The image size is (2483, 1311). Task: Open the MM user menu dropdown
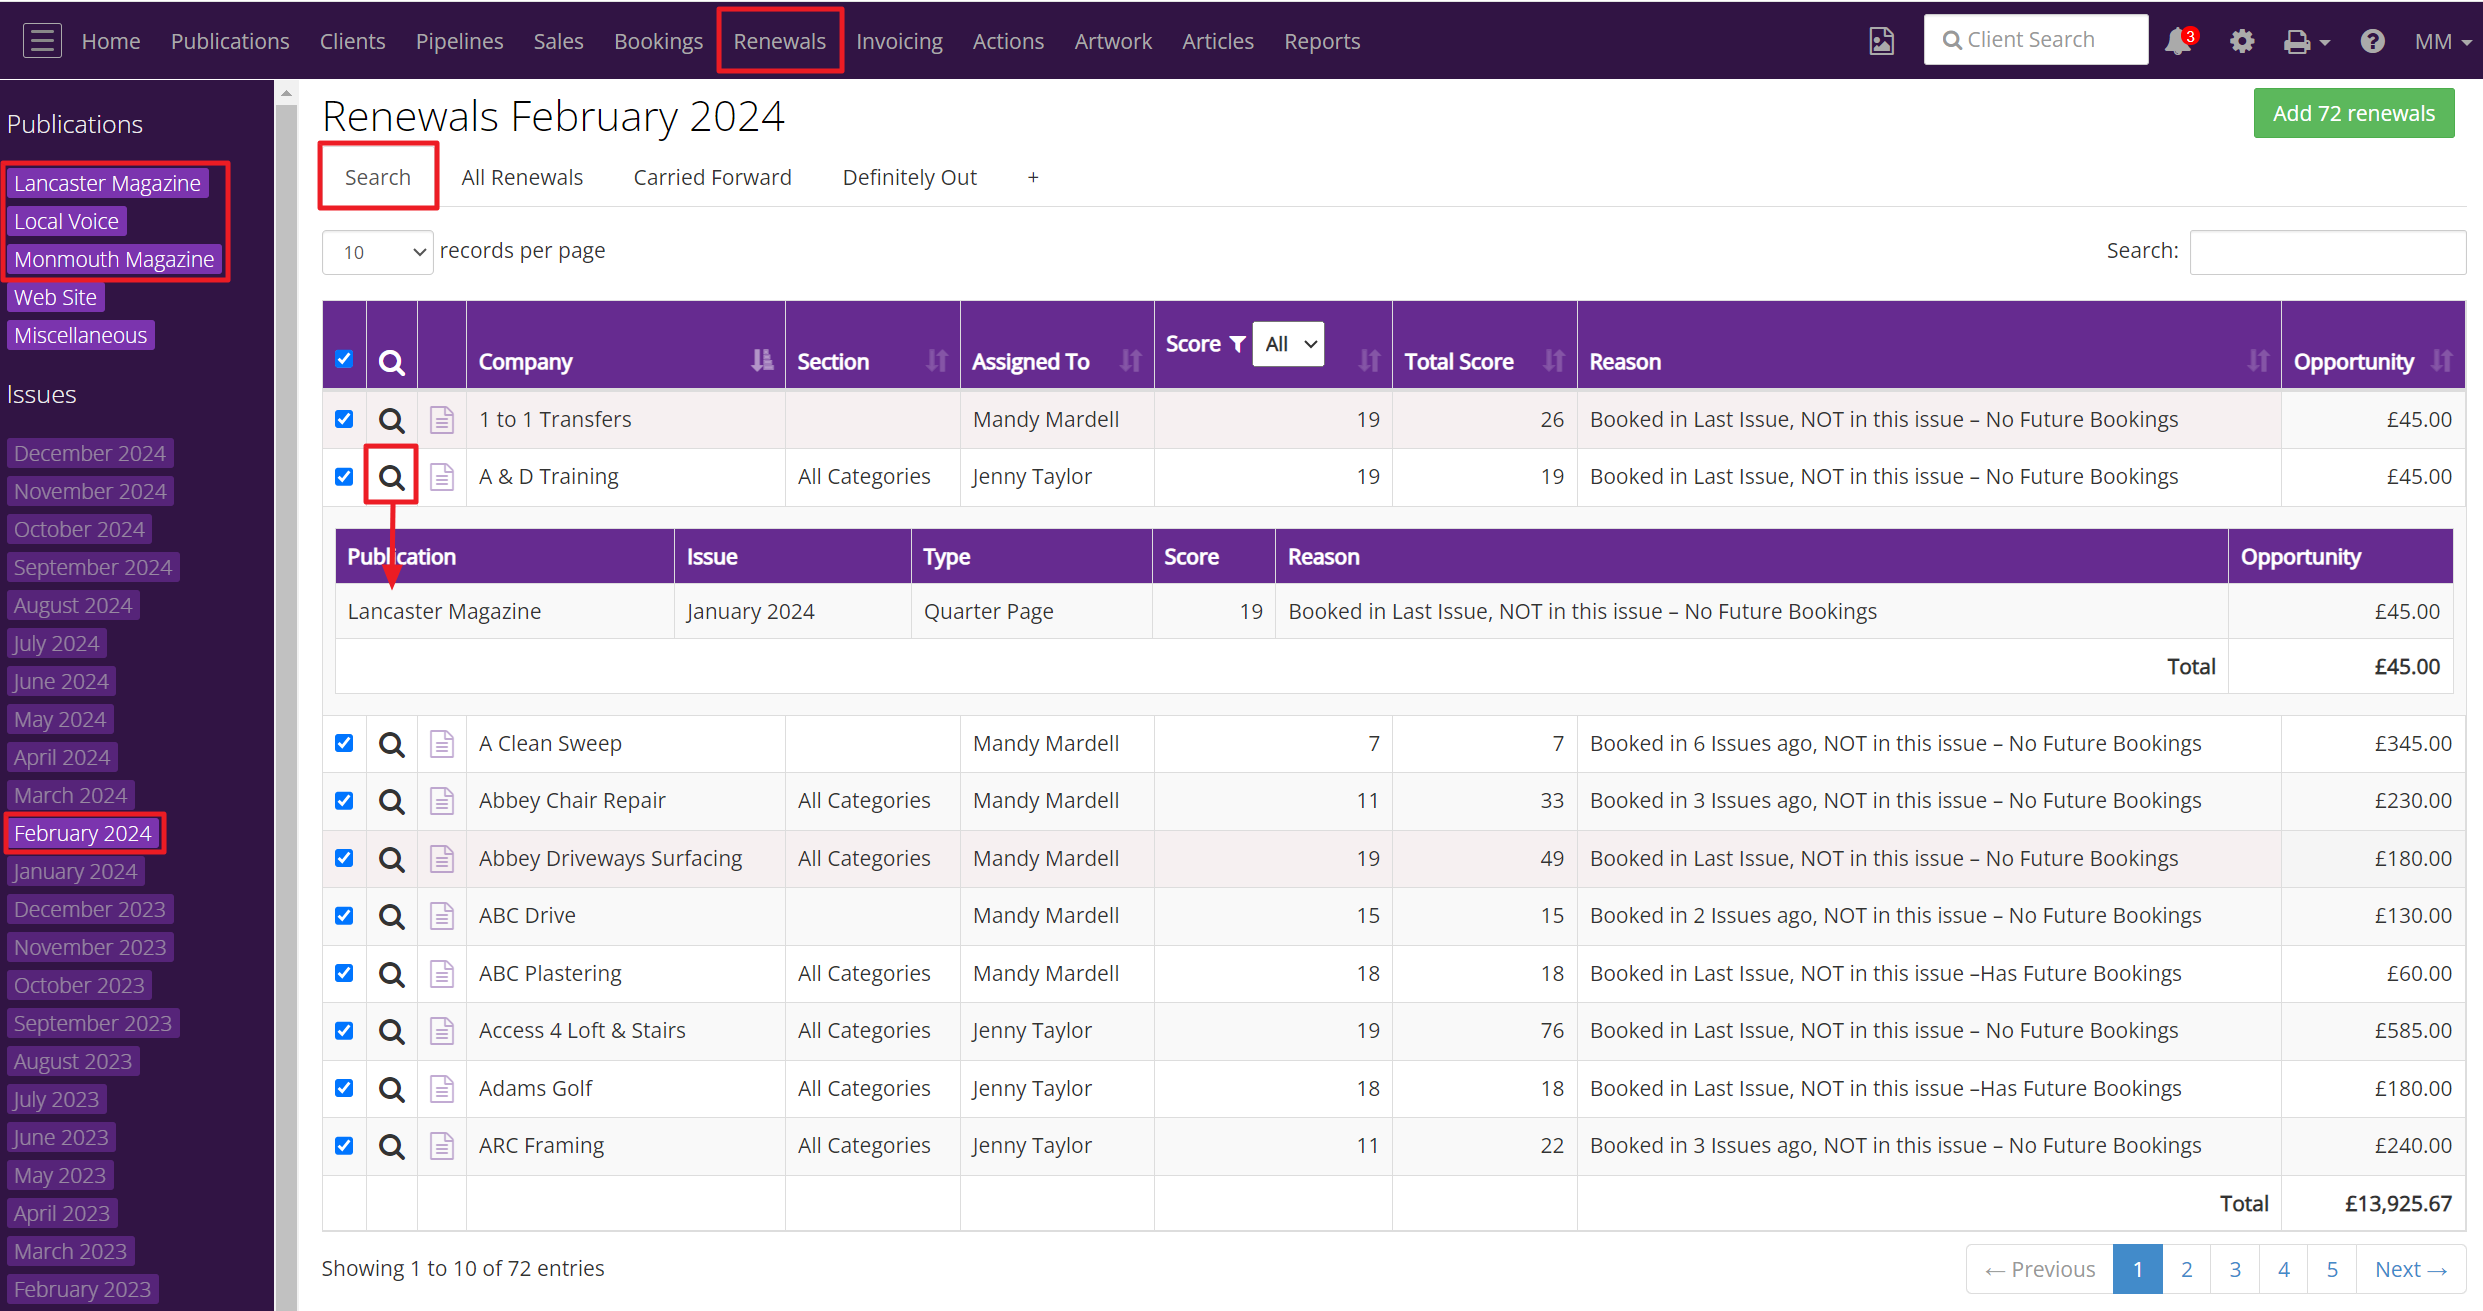pos(2441,41)
